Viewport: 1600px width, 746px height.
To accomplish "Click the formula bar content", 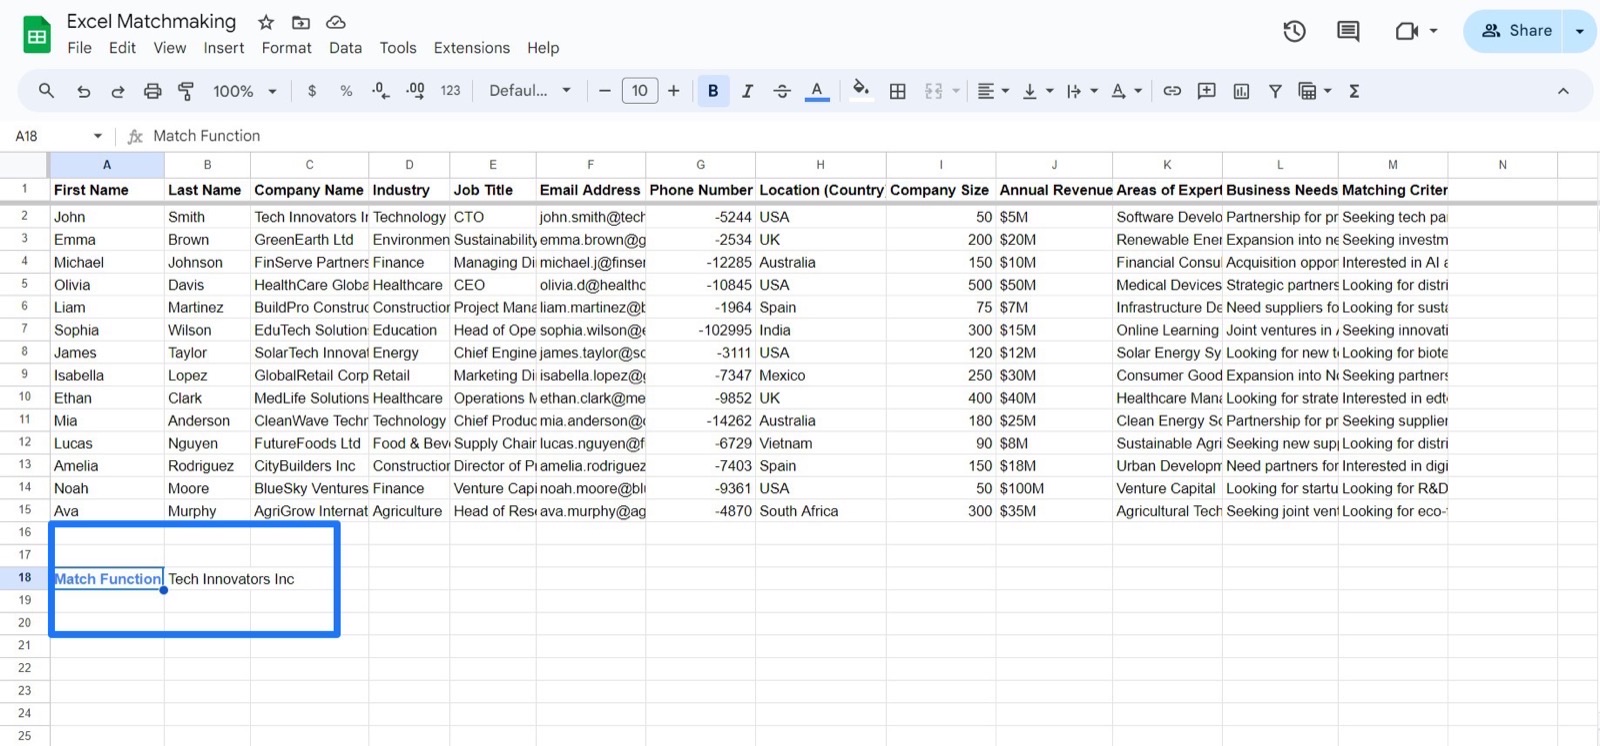I will point(206,136).
